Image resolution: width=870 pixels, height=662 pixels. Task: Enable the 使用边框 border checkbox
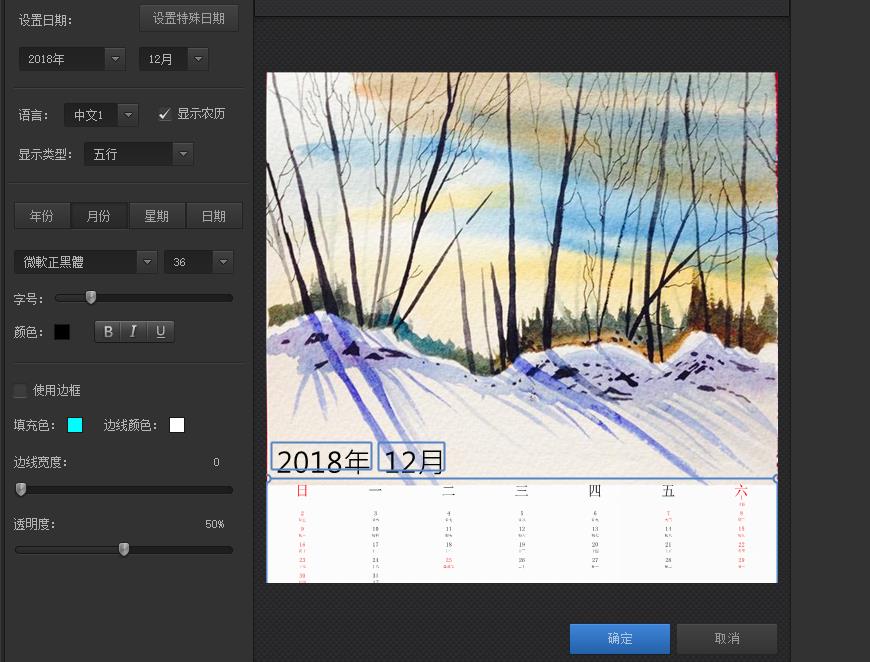(20, 391)
